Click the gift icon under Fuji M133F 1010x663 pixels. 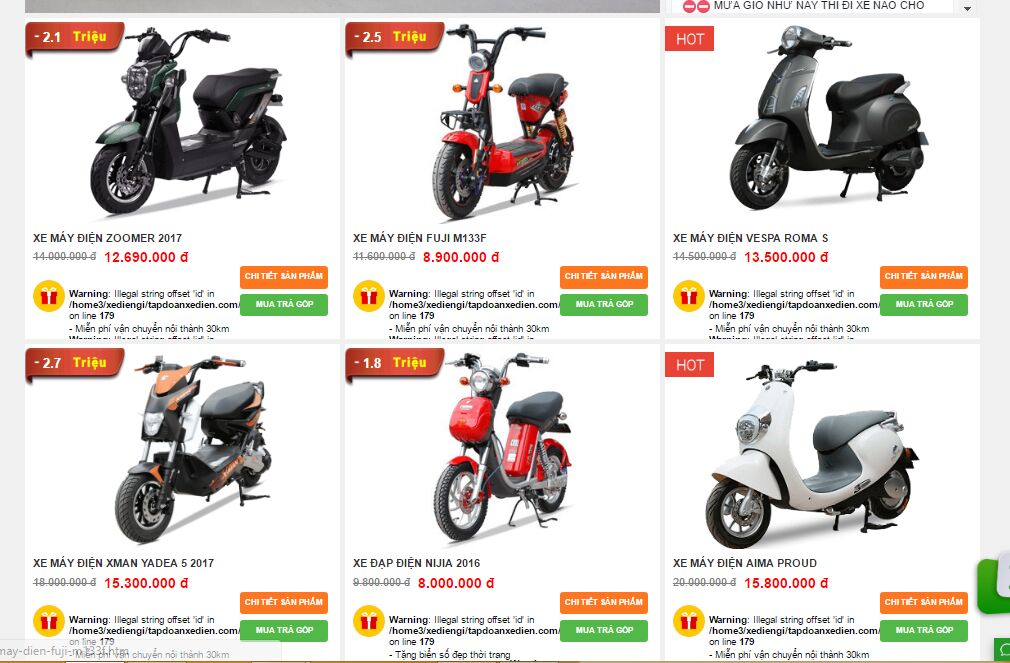tap(369, 296)
